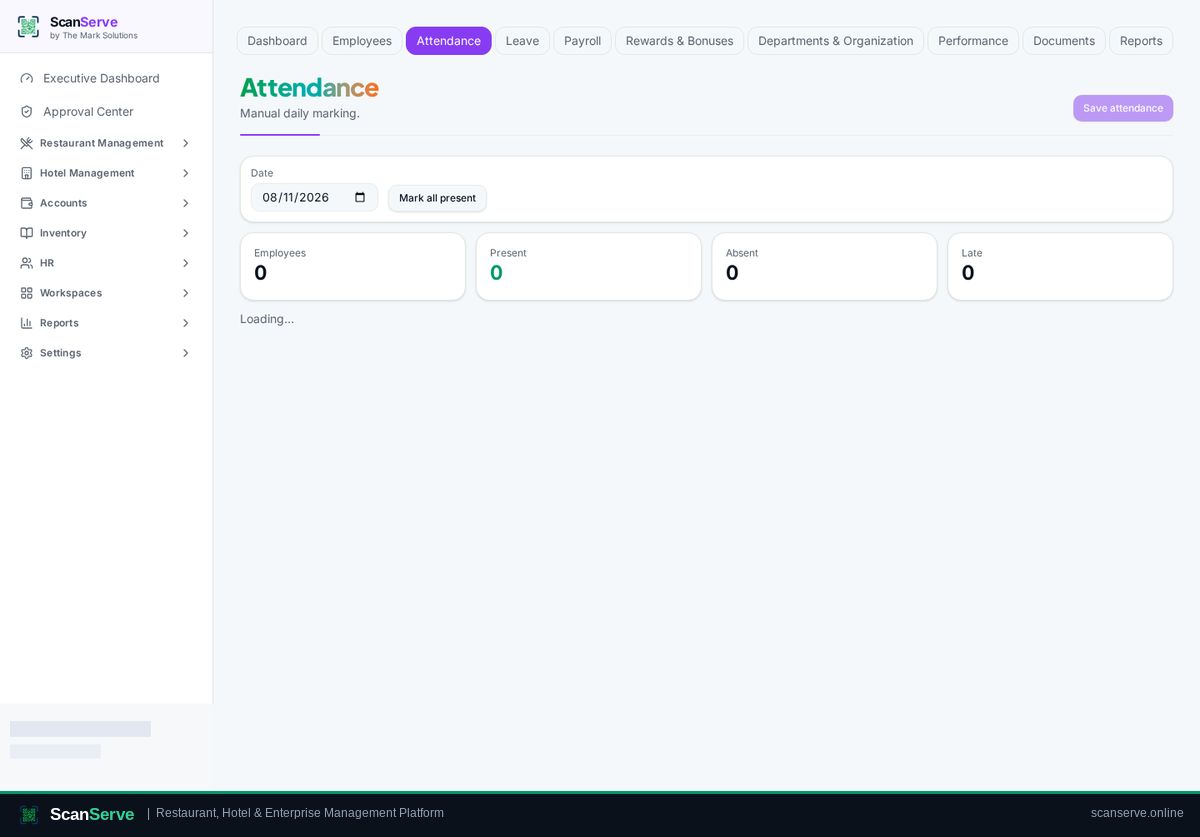Click the Mark all present button

pos(437,198)
